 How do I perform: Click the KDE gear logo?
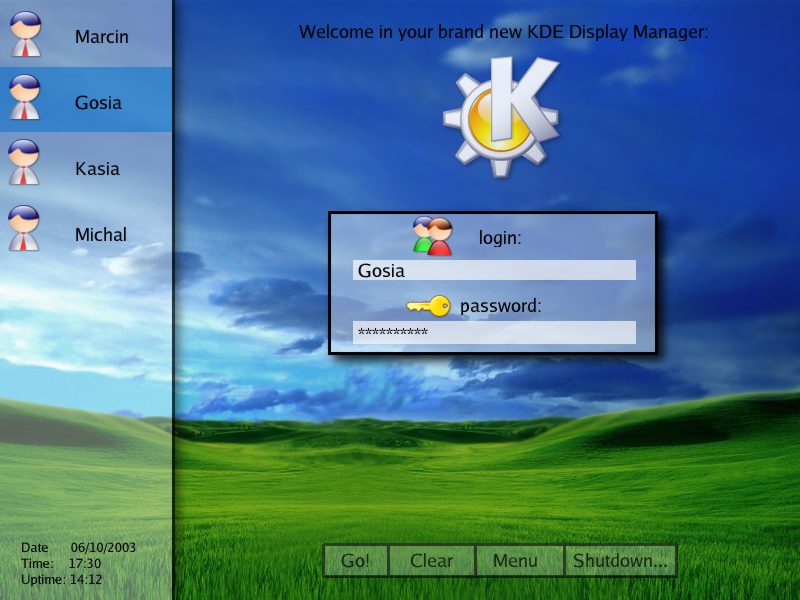[x=502, y=117]
